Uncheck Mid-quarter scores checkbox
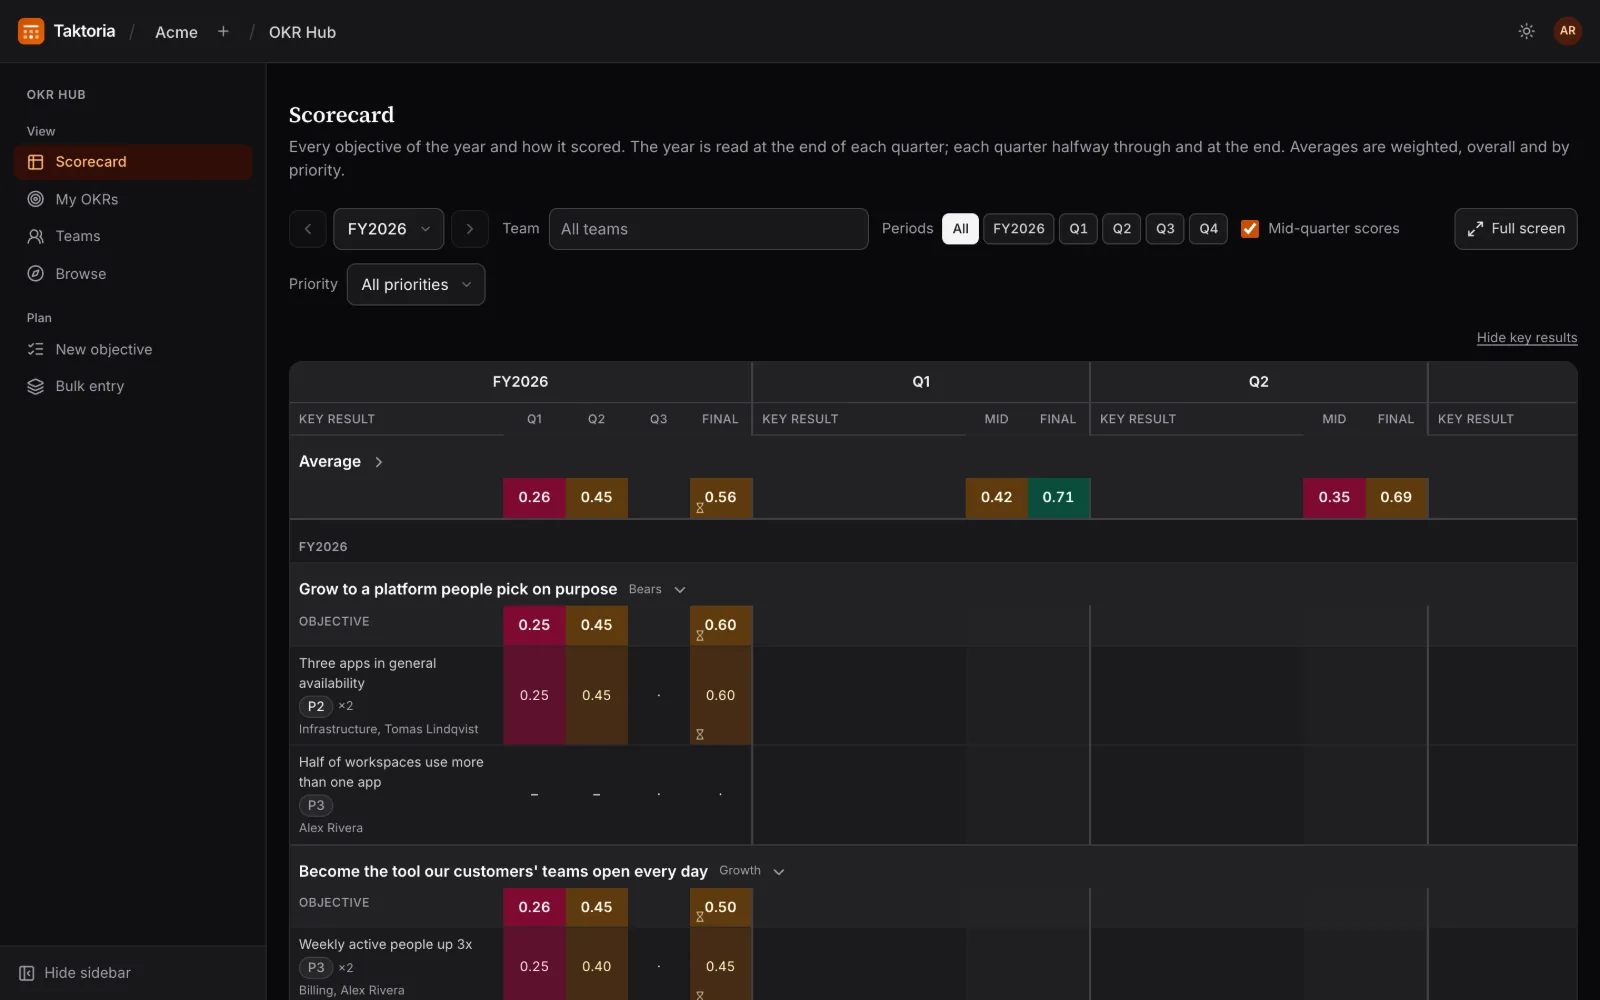The image size is (1600, 1000). click(x=1250, y=229)
